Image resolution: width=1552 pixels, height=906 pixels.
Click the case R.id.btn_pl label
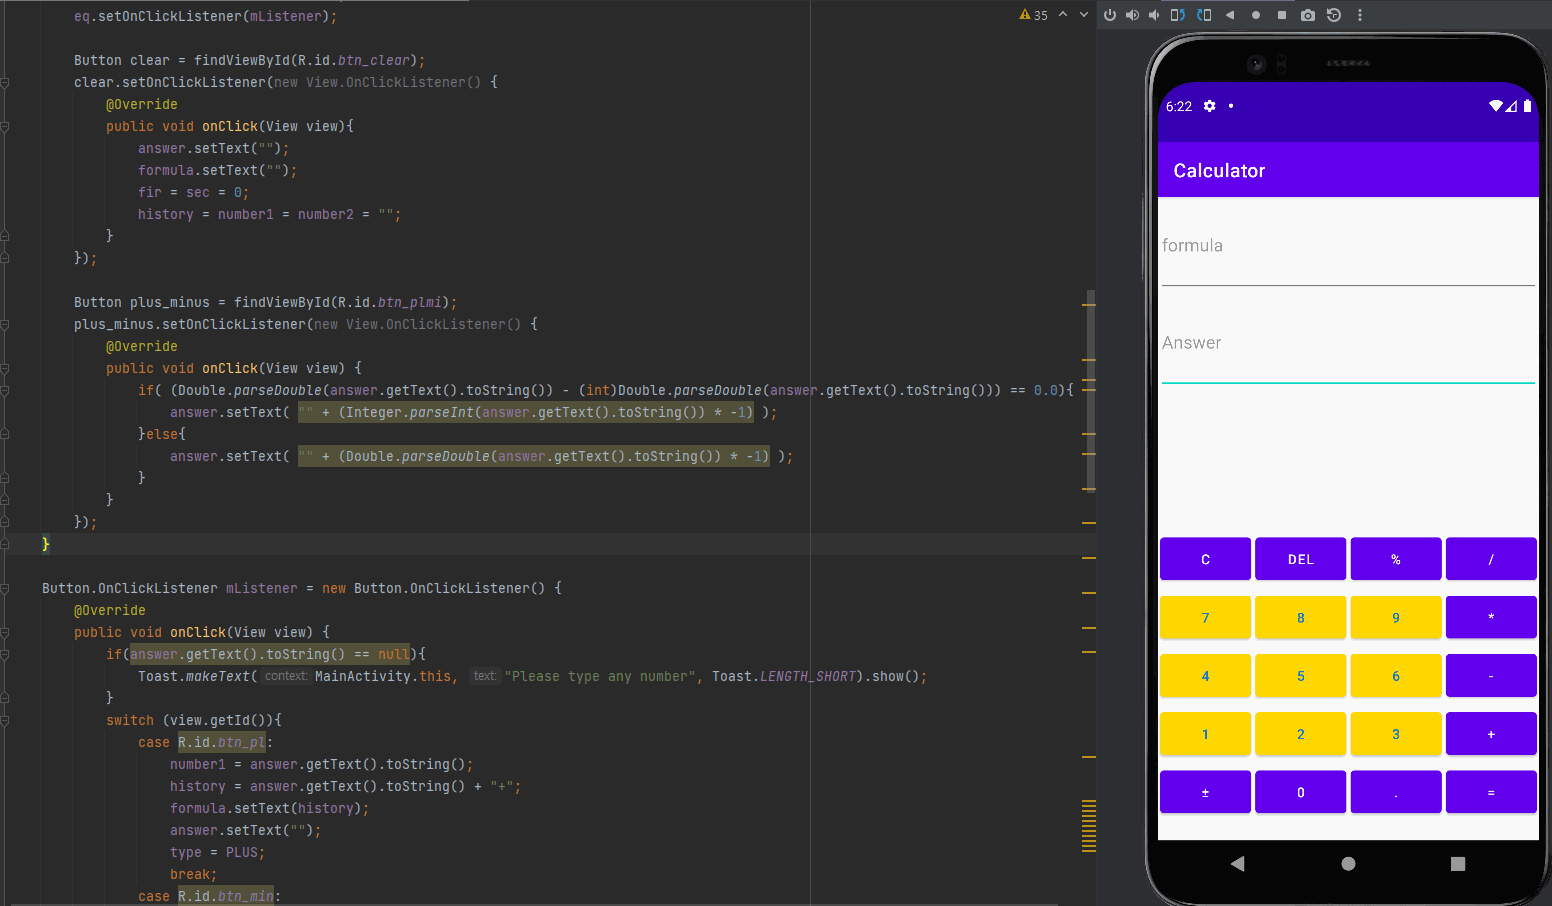click(x=205, y=743)
